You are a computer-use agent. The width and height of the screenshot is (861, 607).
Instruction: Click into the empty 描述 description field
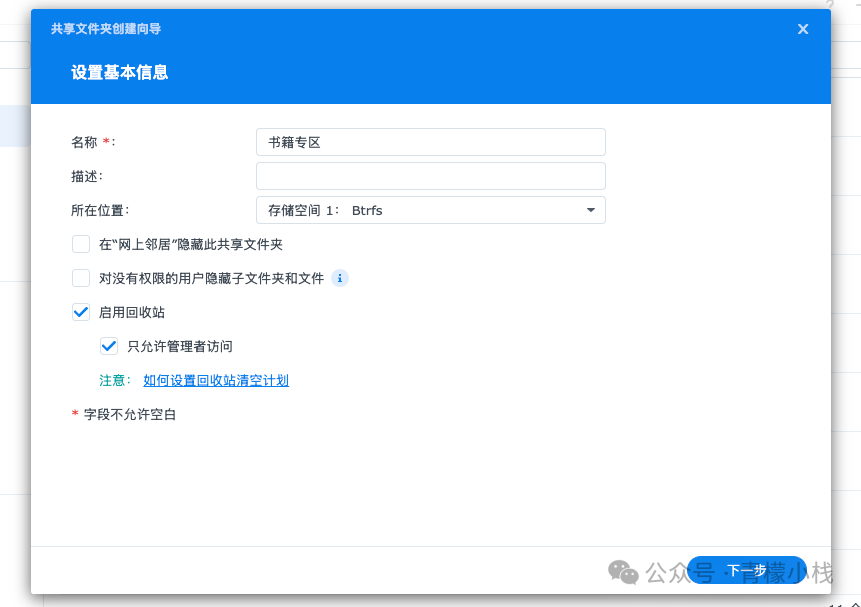coord(430,175)
